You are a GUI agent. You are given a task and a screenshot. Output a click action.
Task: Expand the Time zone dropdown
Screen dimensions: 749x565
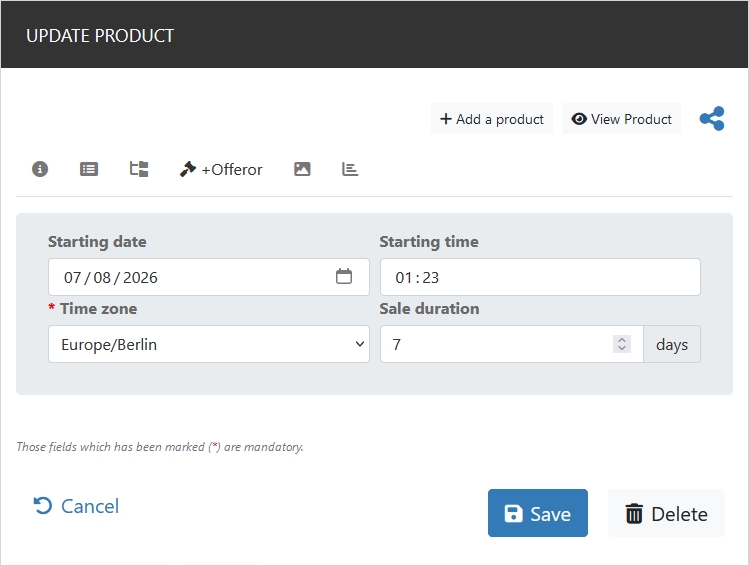coord(208,344)
